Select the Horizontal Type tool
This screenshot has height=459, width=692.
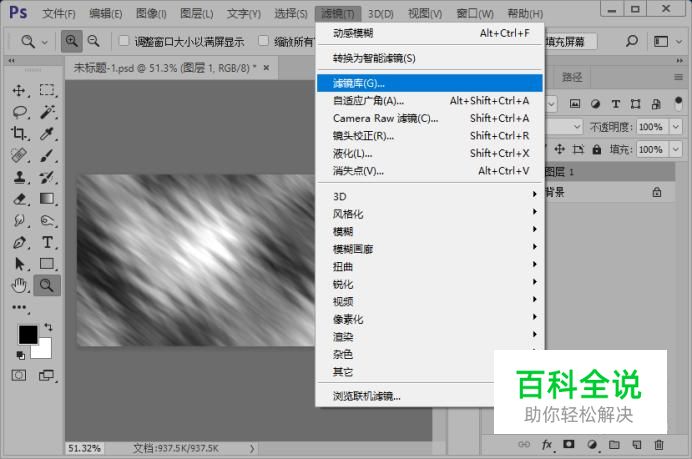47,242
